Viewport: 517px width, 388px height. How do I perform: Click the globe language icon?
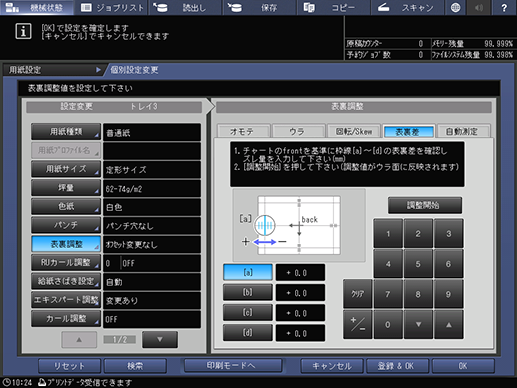(x=456, y=7)
